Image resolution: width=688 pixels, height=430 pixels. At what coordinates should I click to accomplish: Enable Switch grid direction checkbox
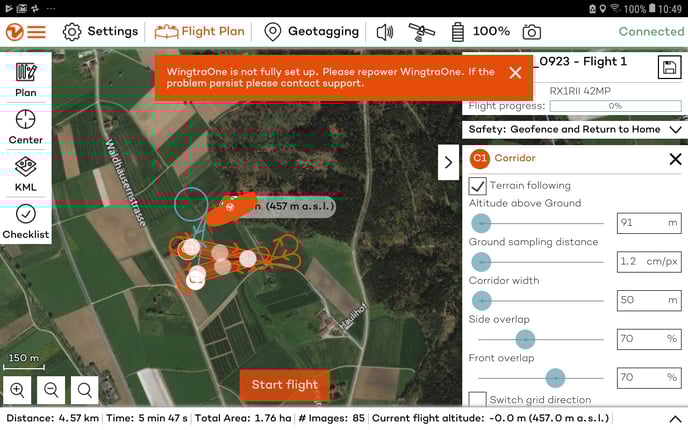click(478, 400)
